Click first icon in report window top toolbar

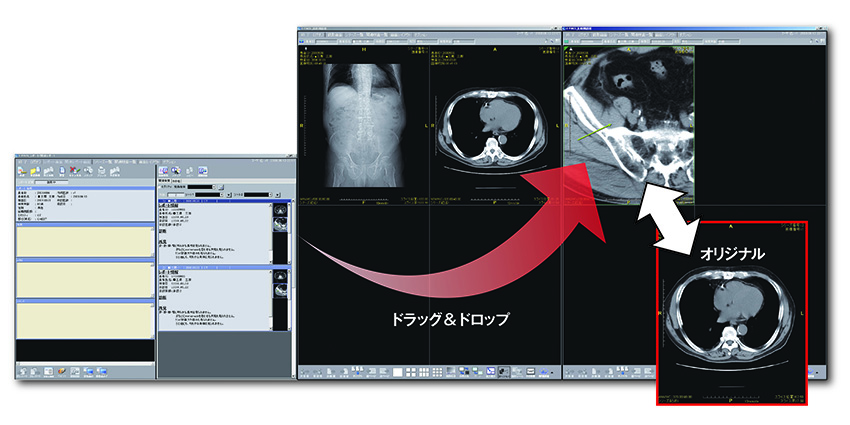(24, 172)
